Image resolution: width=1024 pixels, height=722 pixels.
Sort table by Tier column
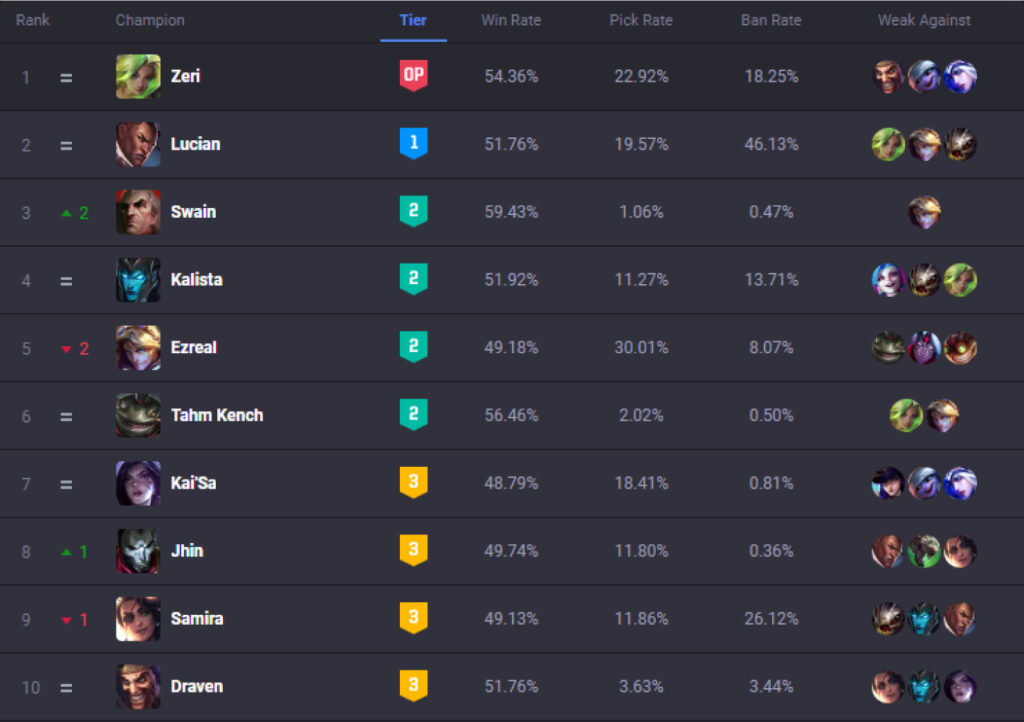pyautogui.click(x=413, y=20)
